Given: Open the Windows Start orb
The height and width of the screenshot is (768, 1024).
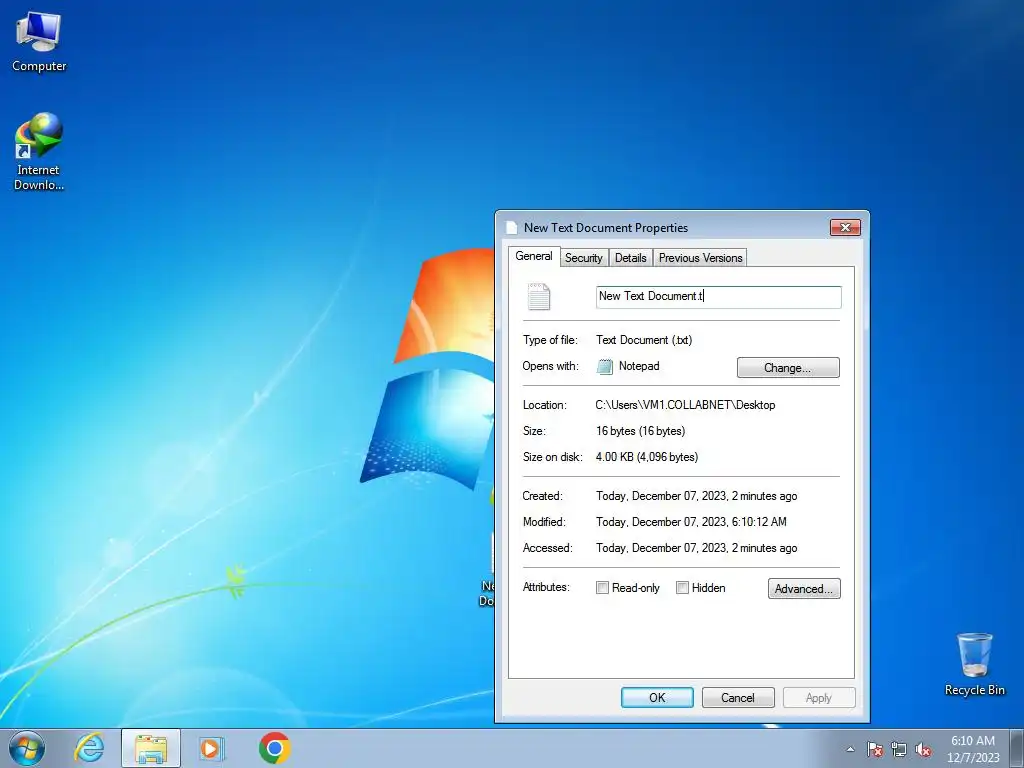Looking at the screenshot, I should pos(27,748).
